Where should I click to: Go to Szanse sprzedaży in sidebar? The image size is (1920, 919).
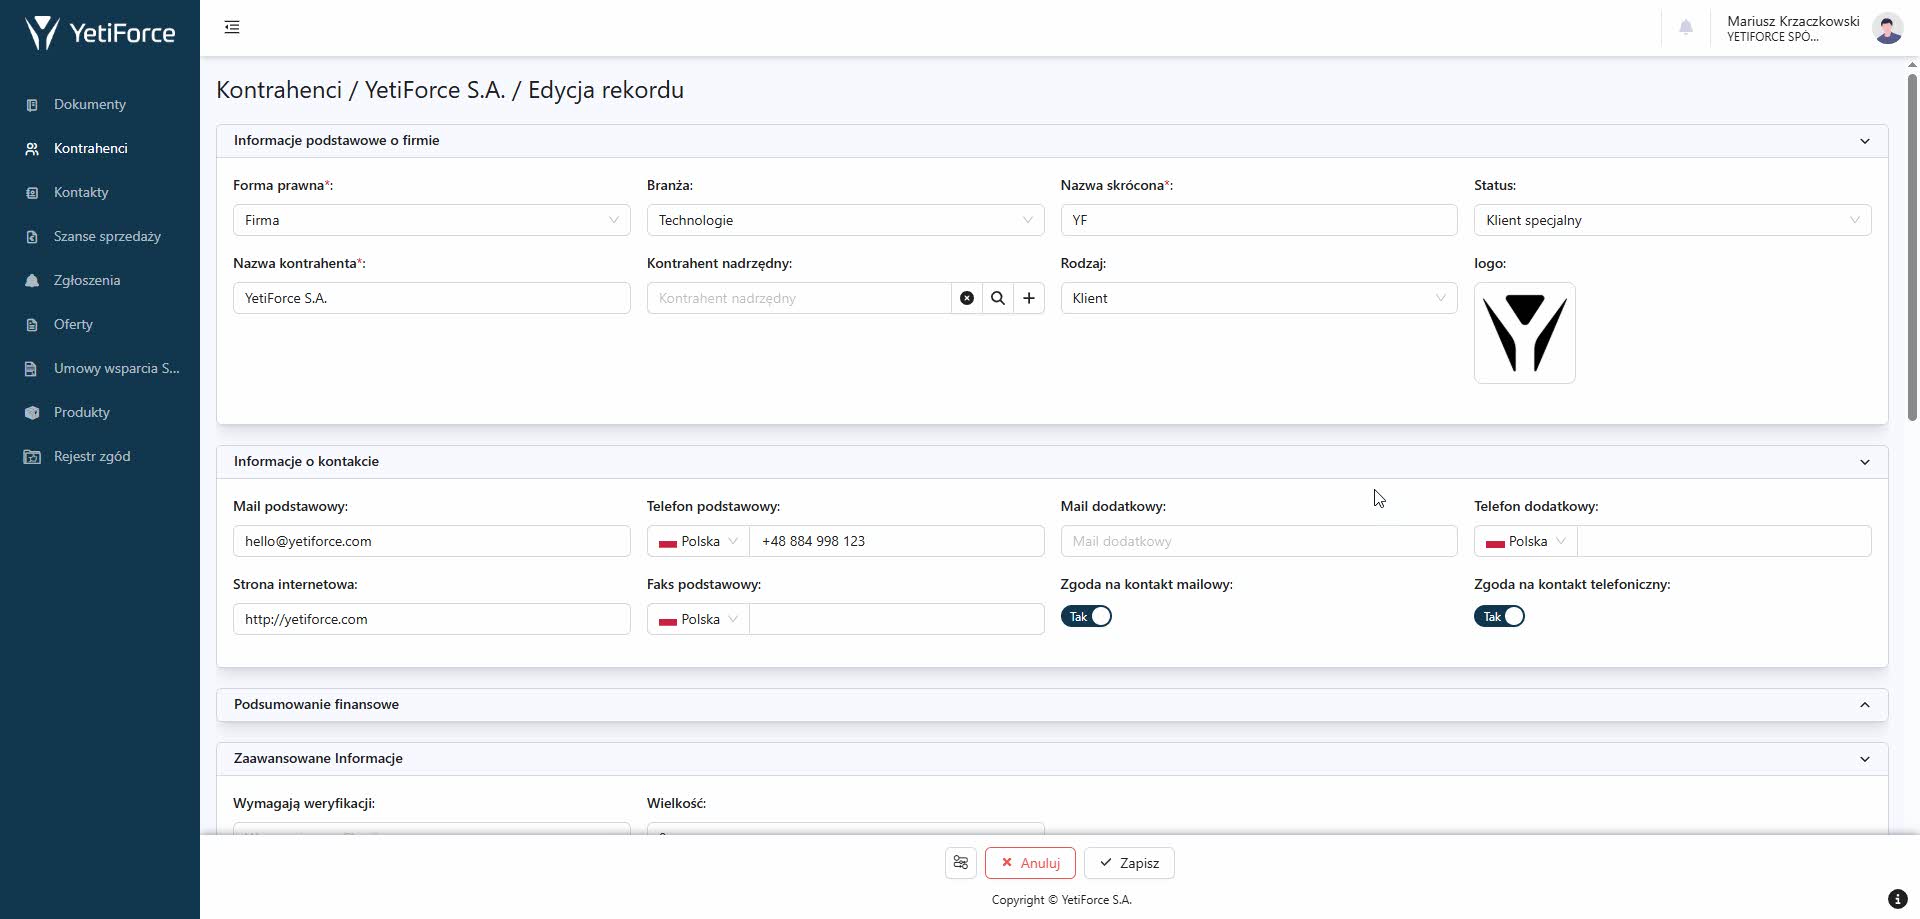point(107,236)
